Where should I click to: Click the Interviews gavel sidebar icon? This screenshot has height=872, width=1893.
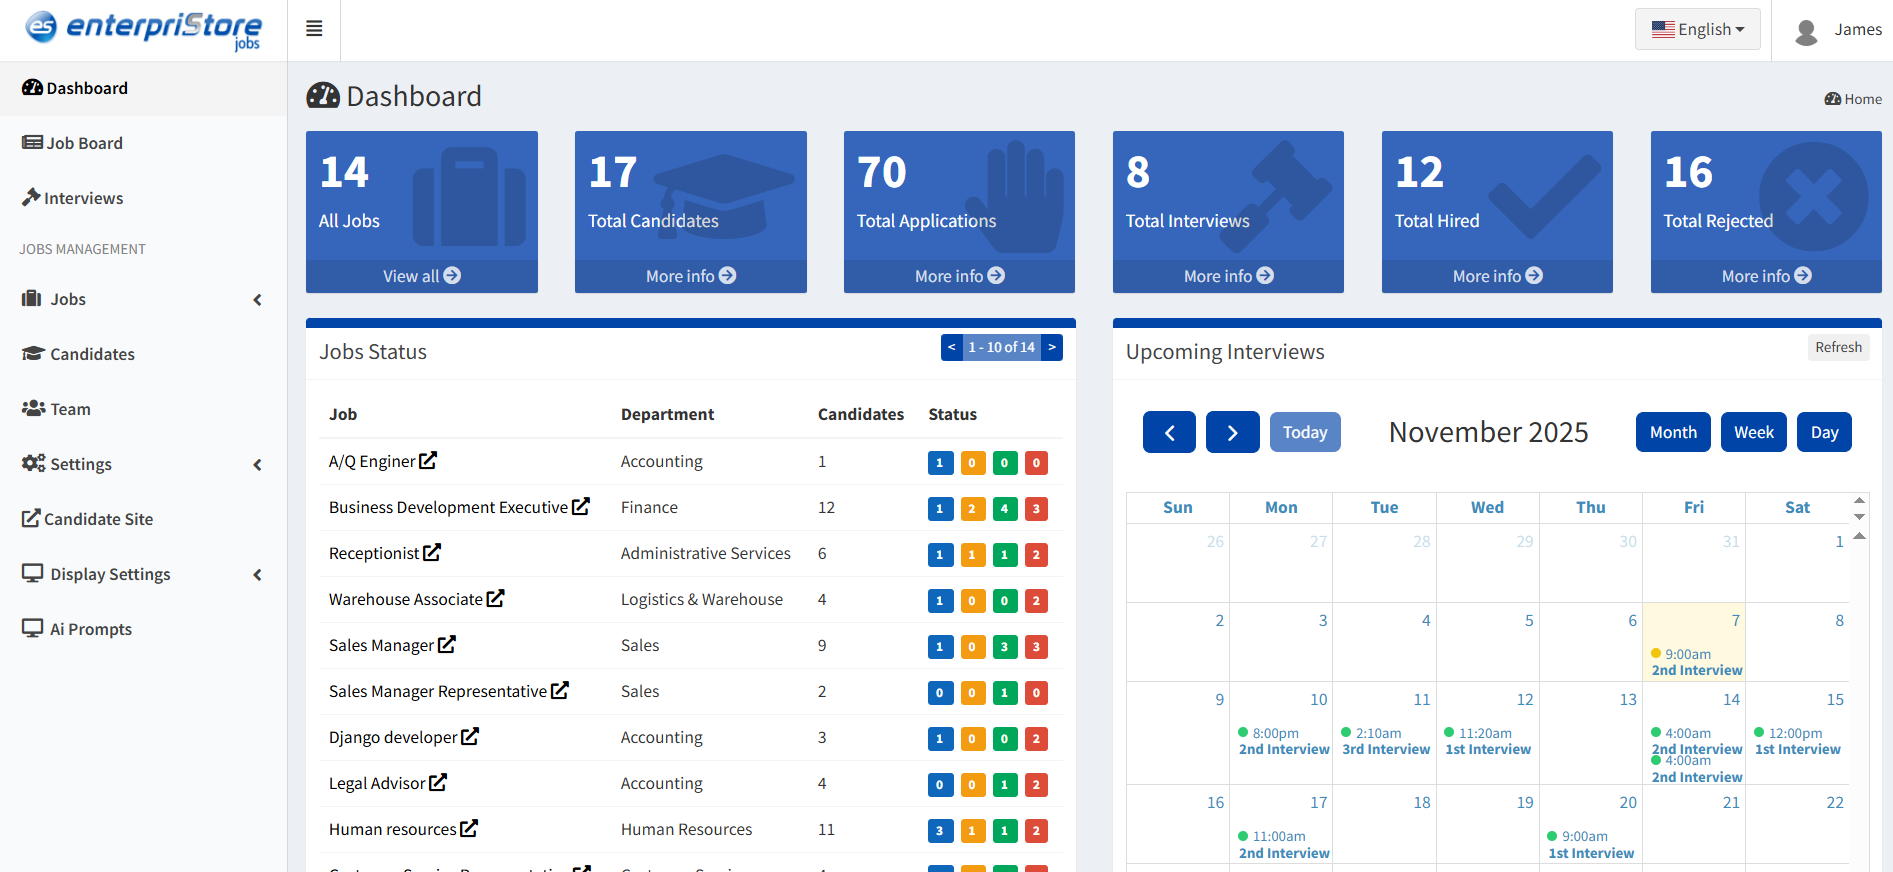click(31, 197)
